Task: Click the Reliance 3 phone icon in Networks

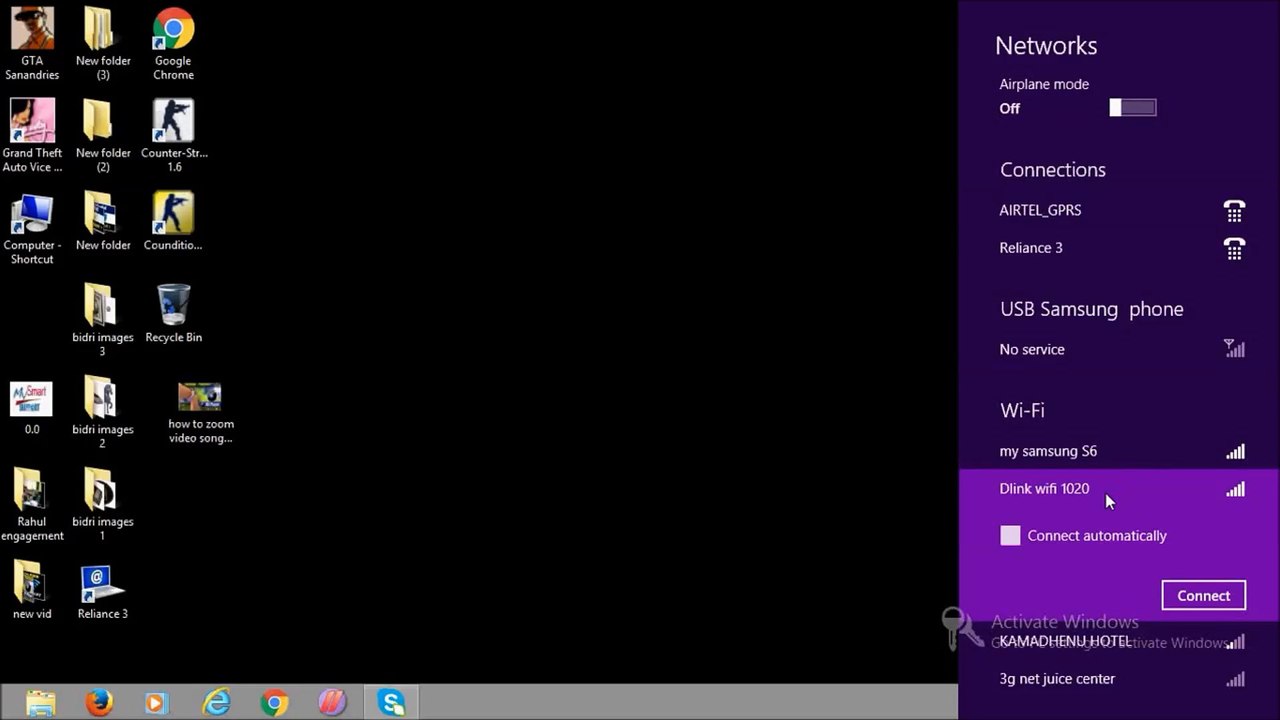Action: (1235, 248)
